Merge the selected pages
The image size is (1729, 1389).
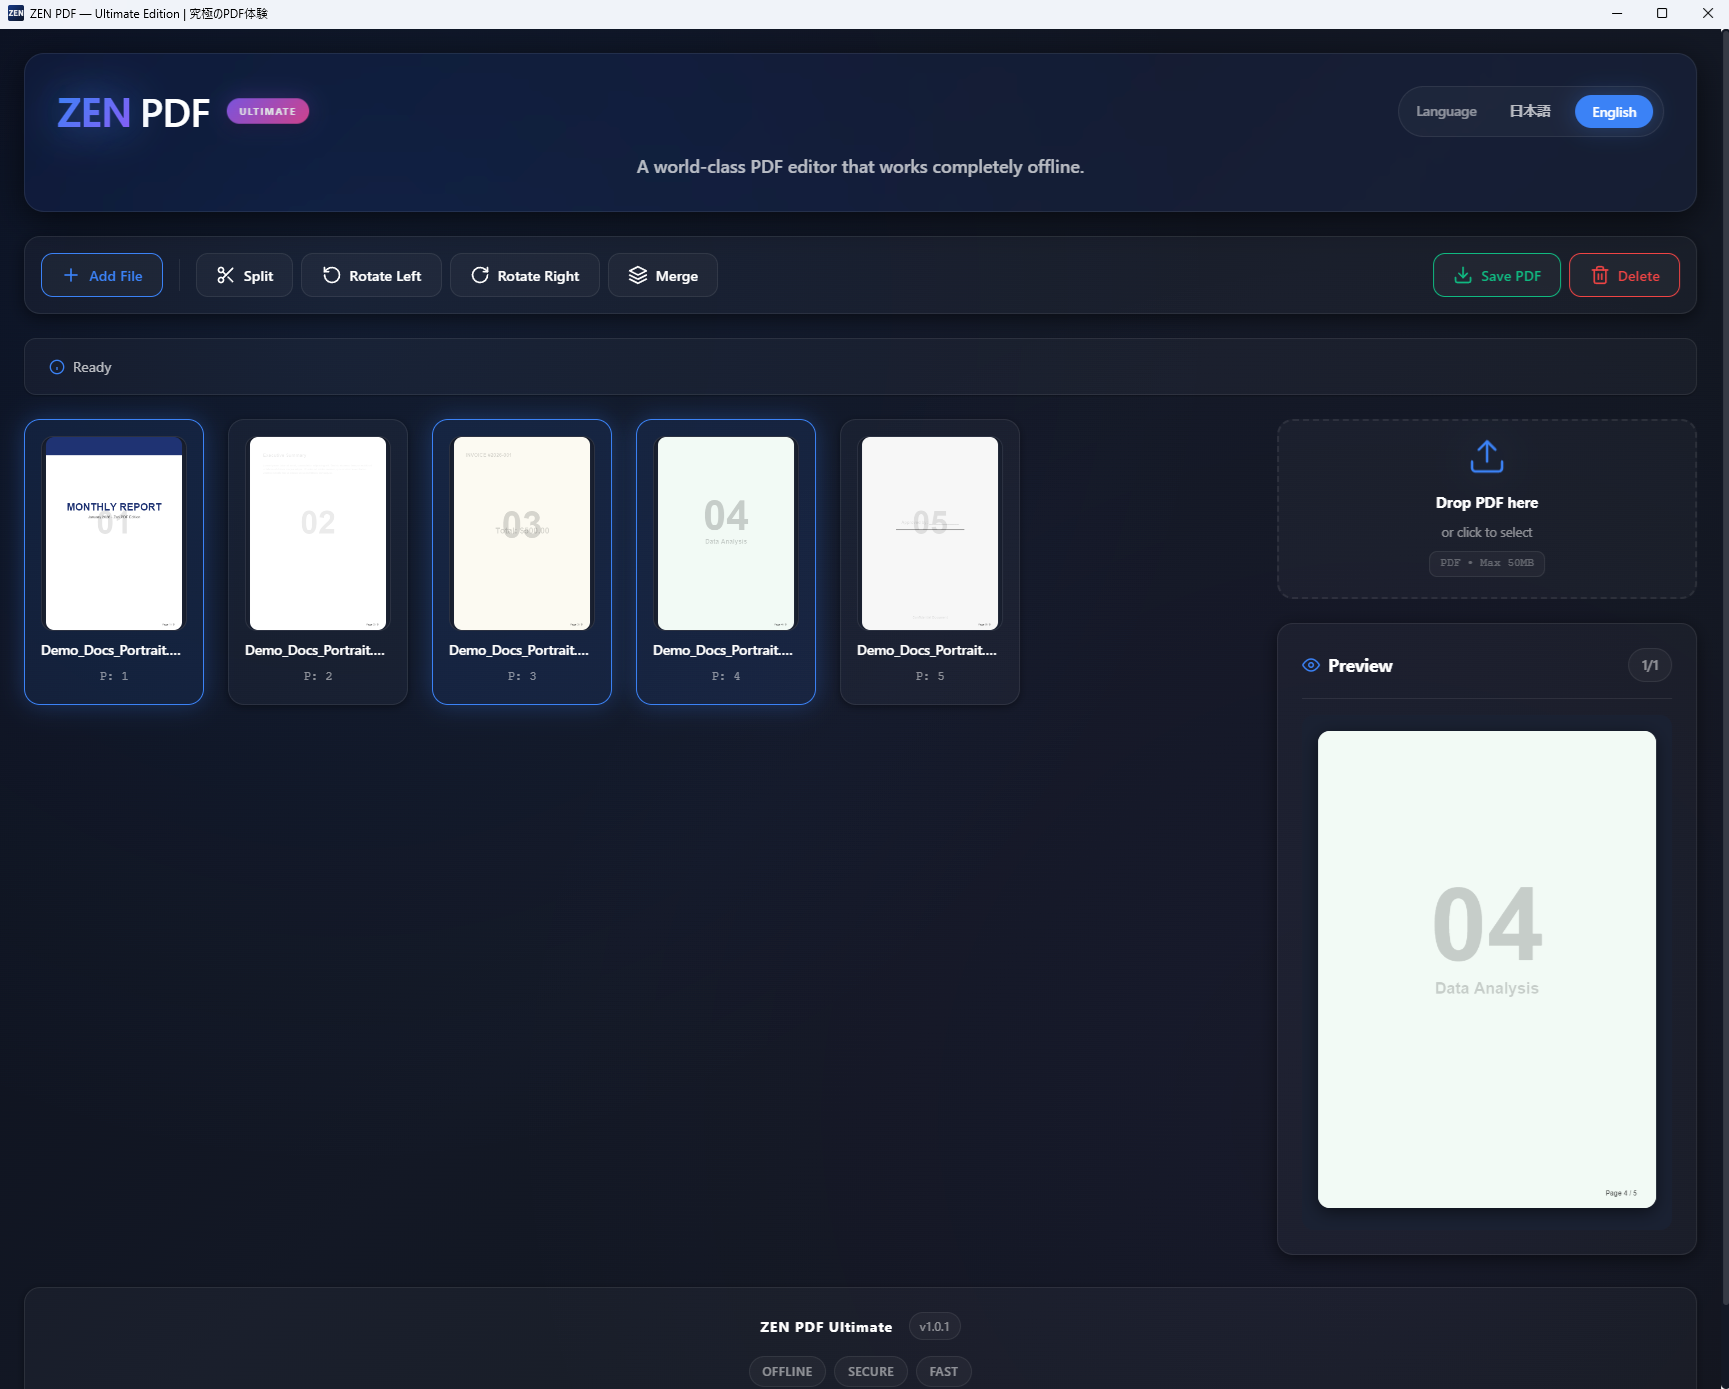(x=663, y=275)
